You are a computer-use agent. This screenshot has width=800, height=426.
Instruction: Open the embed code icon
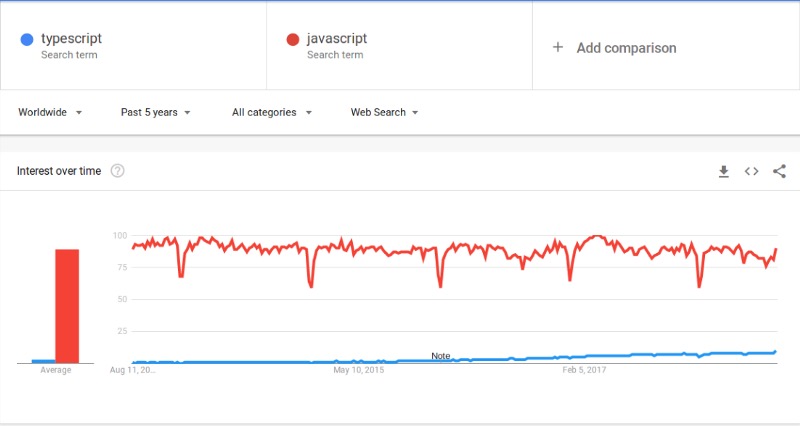point(751,171)
